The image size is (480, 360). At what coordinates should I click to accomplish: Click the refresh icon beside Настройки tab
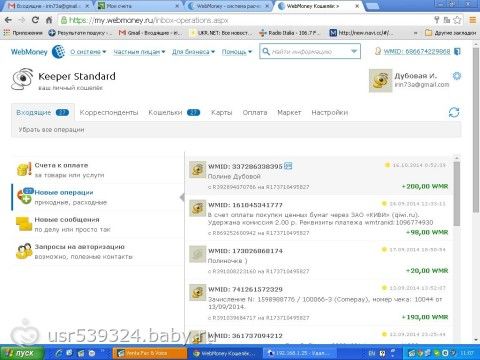click(x=454, y=112)
